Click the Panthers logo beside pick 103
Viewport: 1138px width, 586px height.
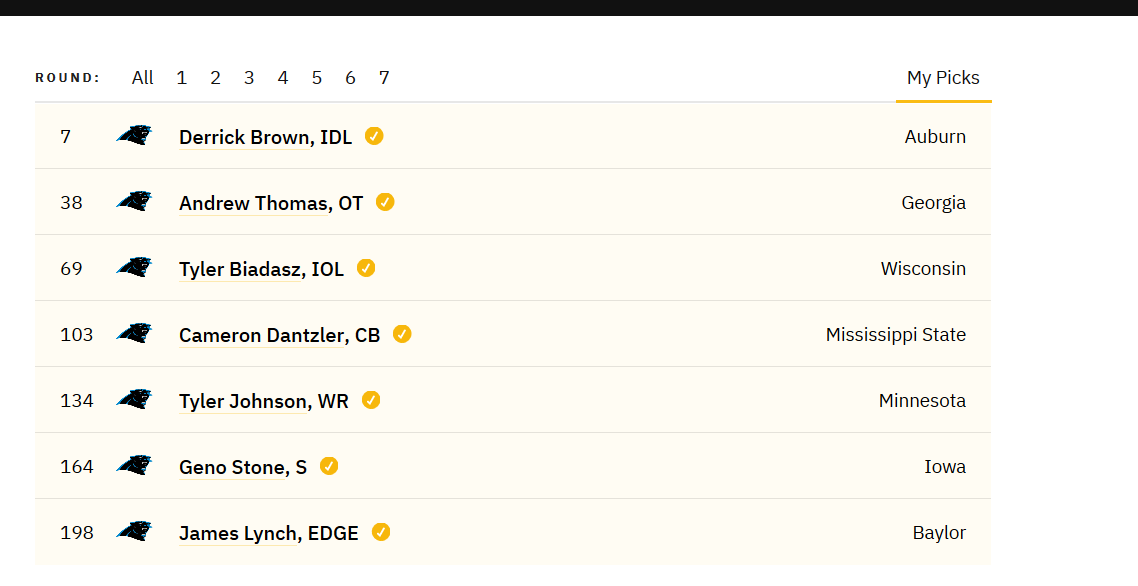coord(134,333)
